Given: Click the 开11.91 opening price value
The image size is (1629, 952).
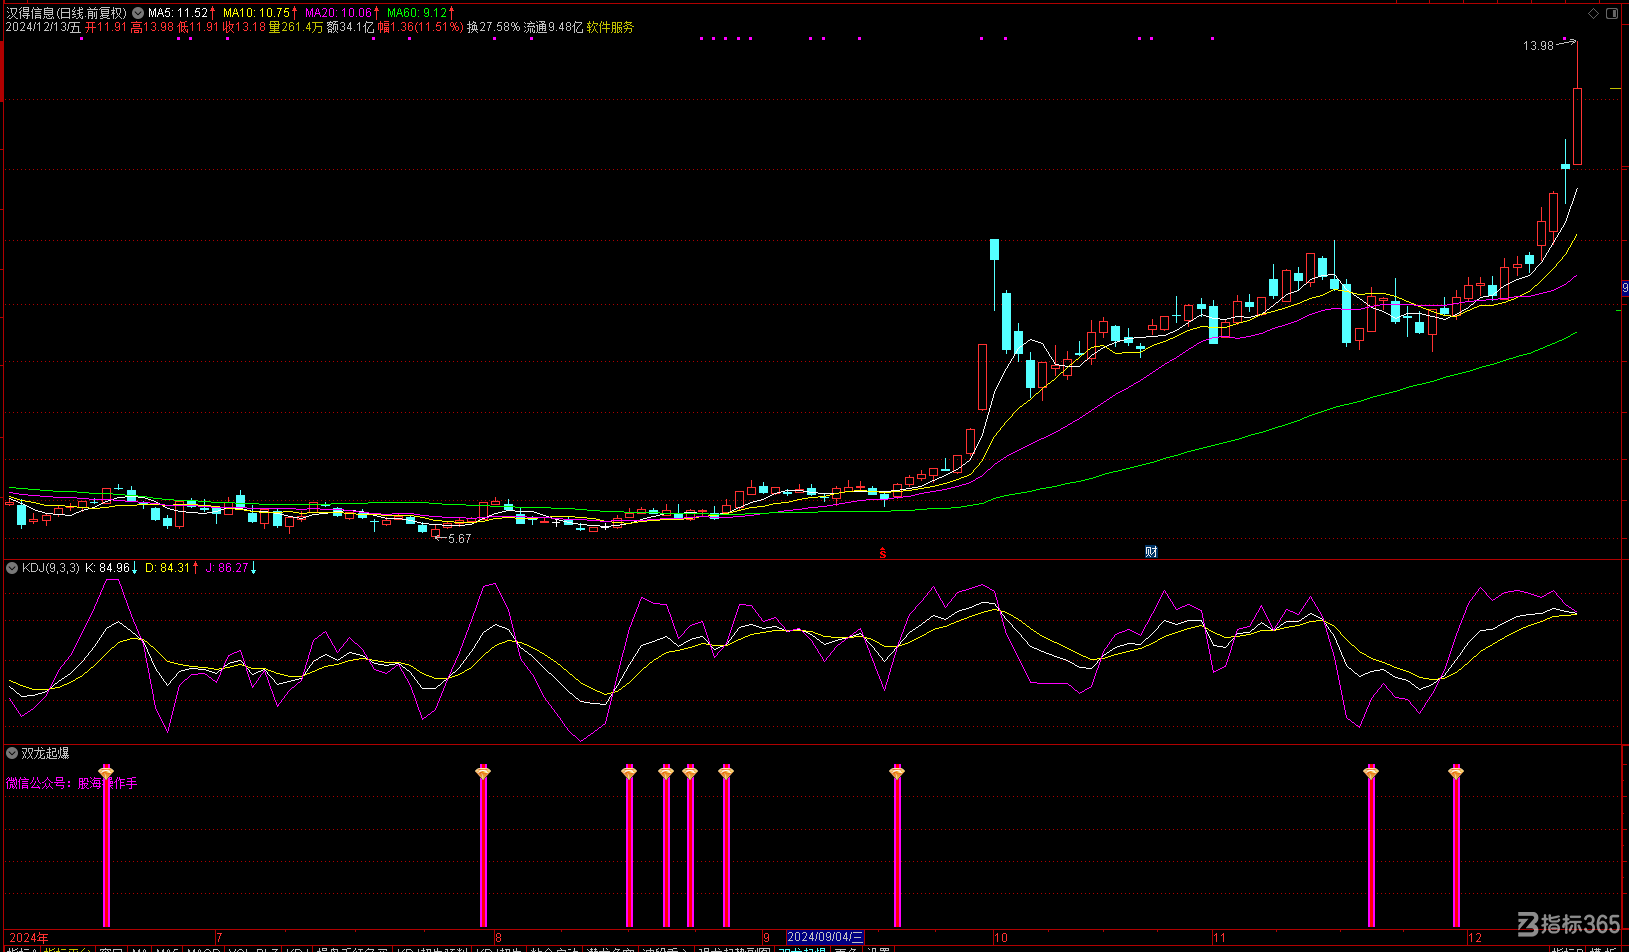Looking at the screenshot, I should [106, 27].
